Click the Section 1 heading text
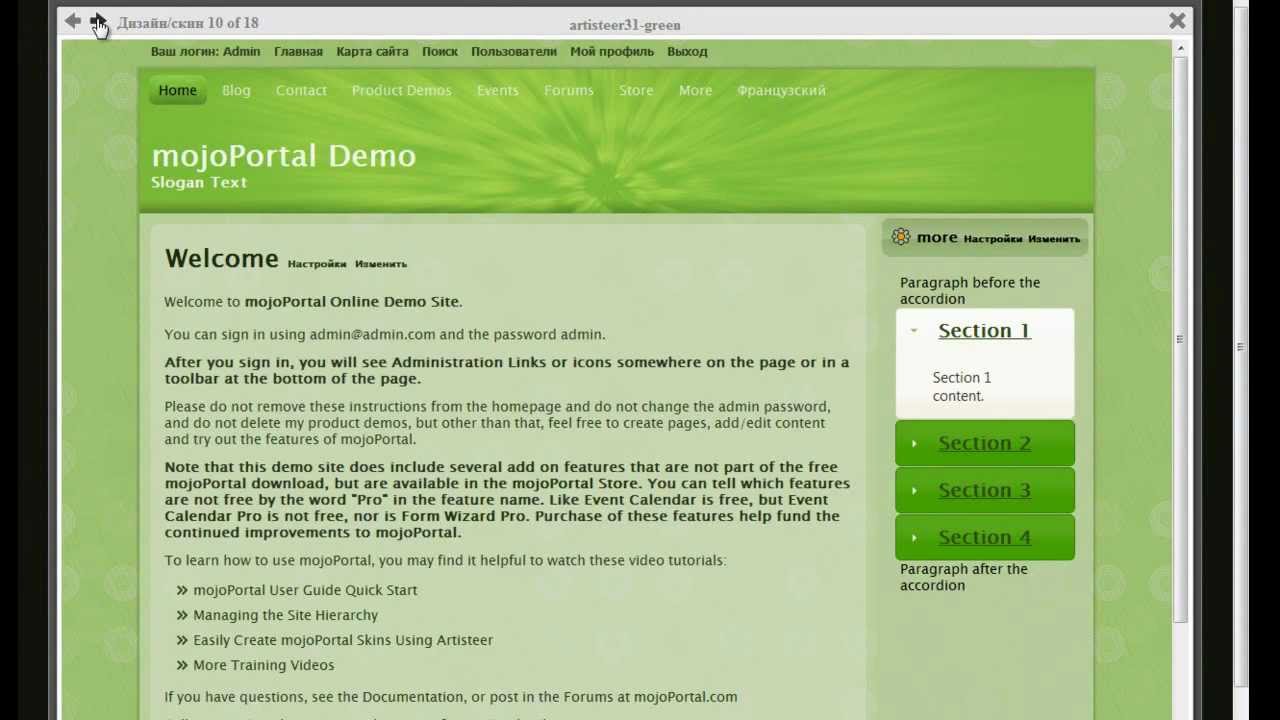 [984, 331]
